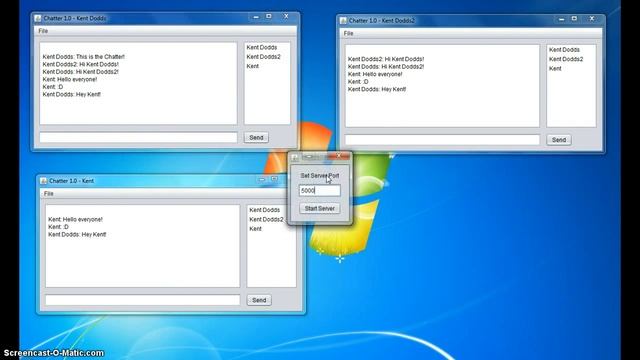This screenshot has width=640, height=360.
Task: Minimize the Kent Dodds2 chat window
Action: [562, 19]
